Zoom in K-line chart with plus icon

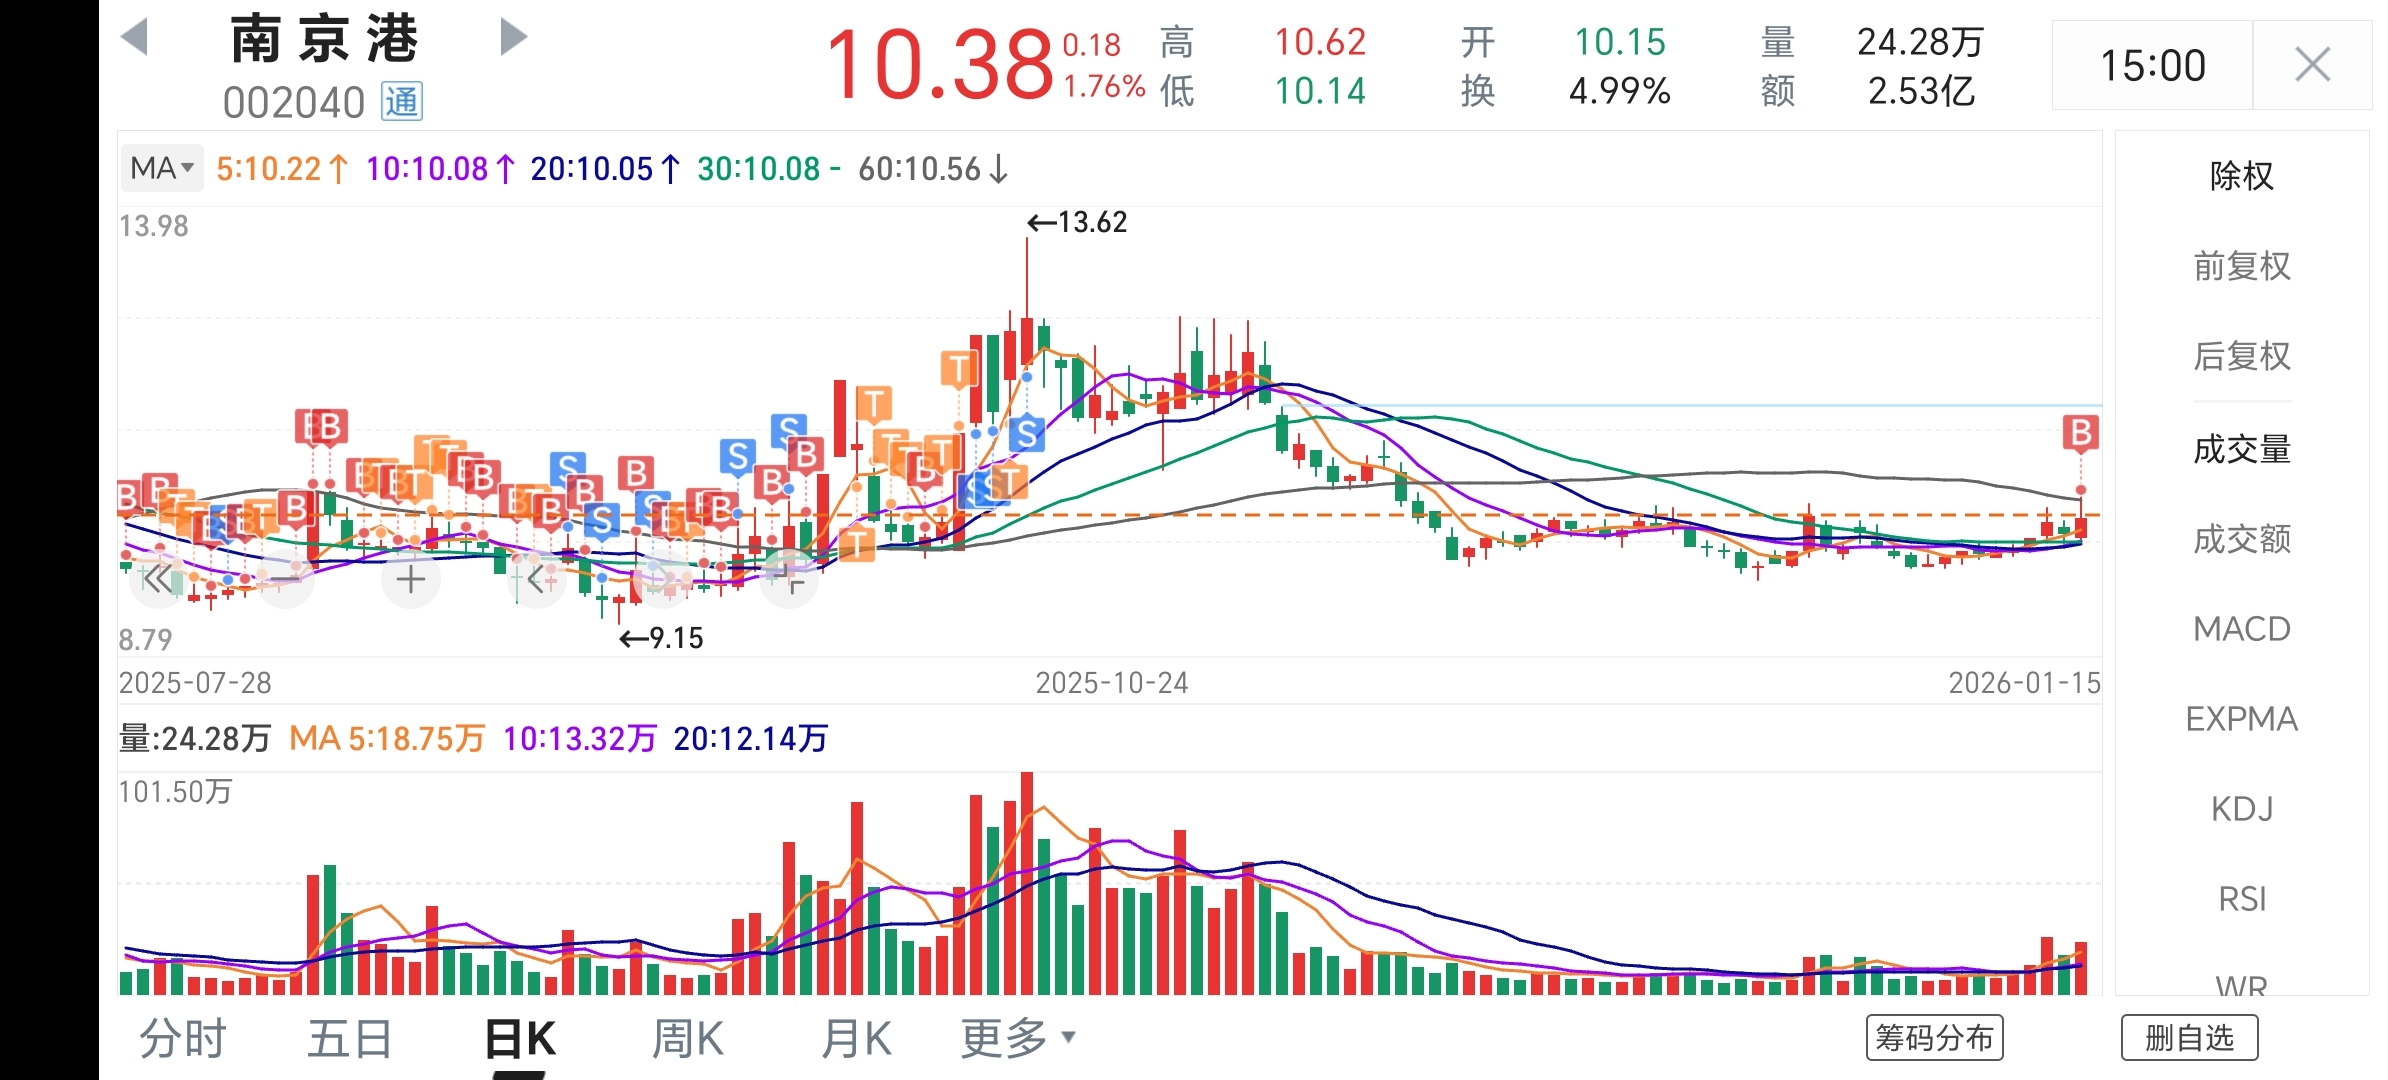point(411,579)
